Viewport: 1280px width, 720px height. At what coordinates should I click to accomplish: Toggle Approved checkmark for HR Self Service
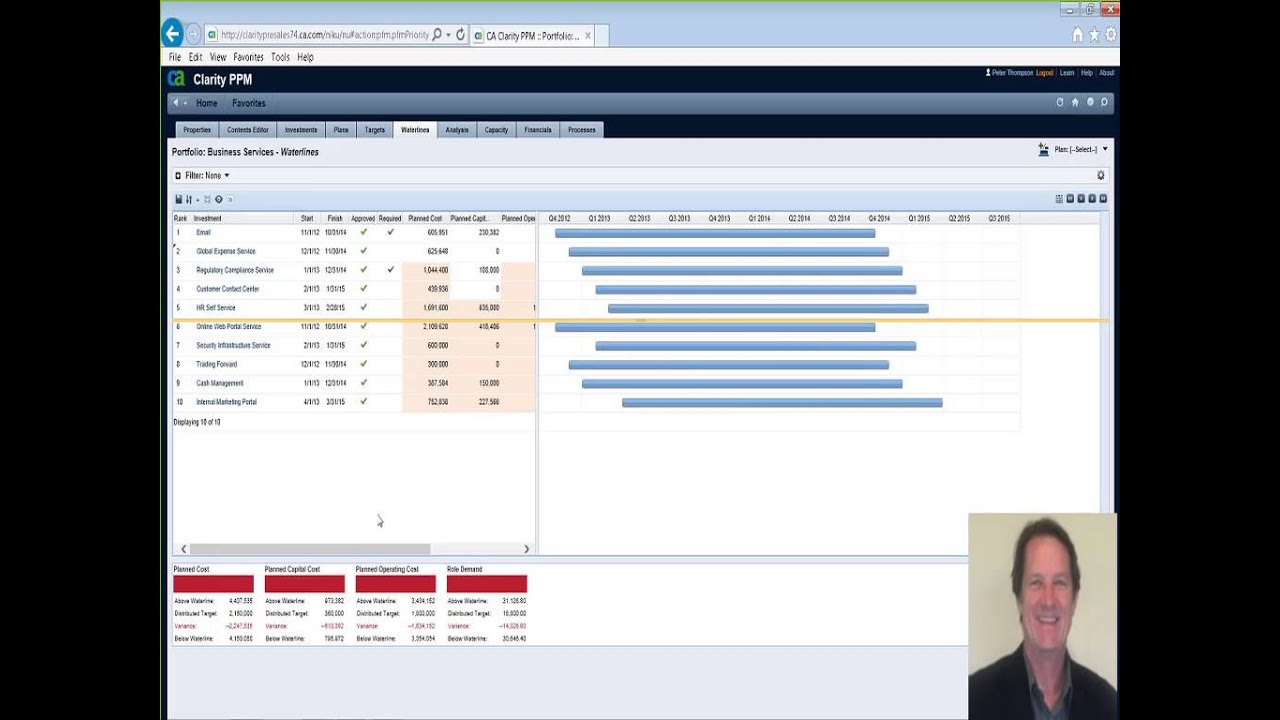pos(363,308)
